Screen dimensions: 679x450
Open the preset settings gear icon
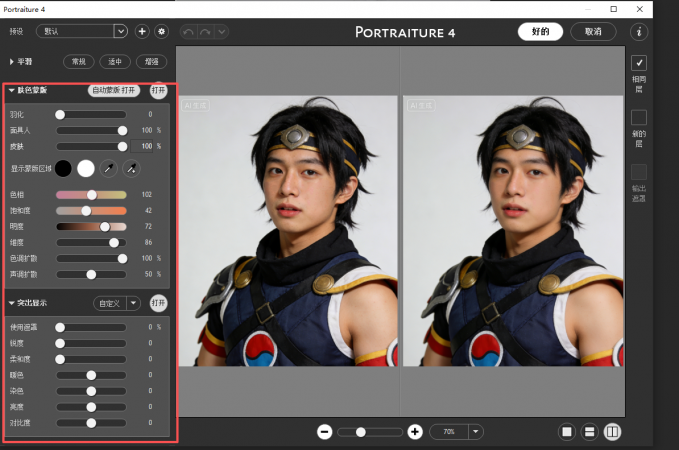(x=162, y=32)
